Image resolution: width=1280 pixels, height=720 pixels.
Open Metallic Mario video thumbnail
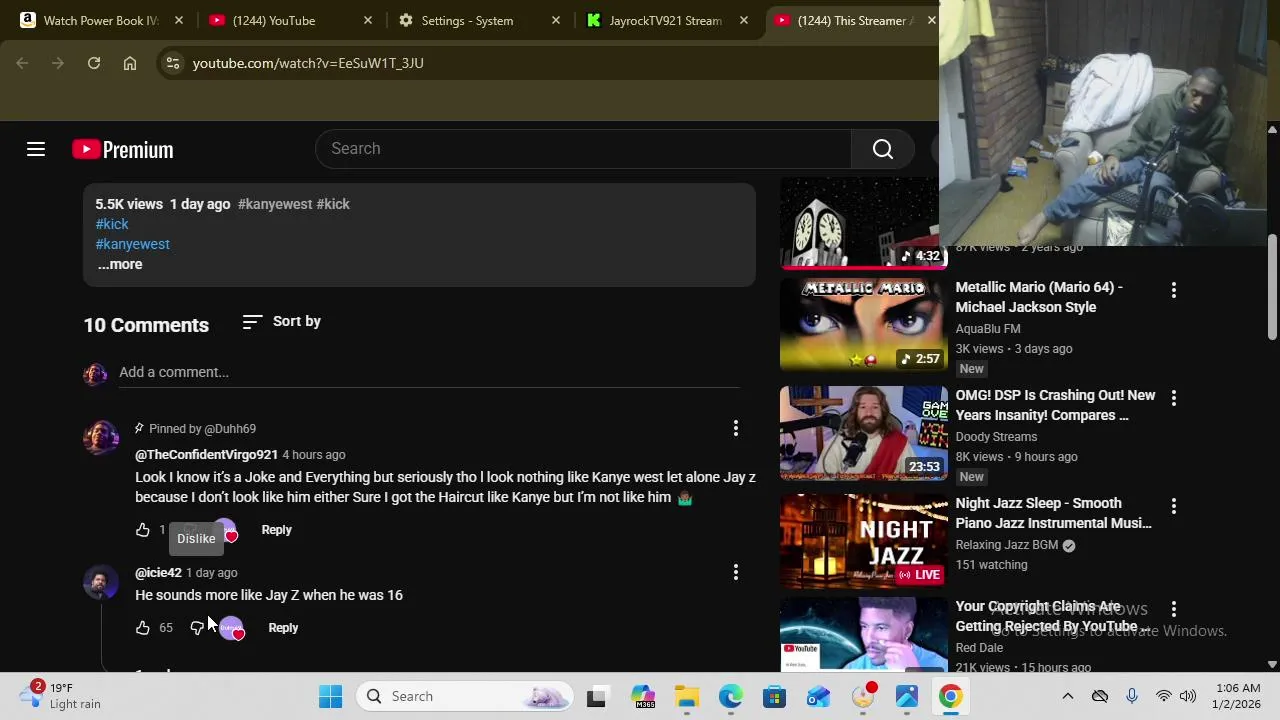click(864, 325)
